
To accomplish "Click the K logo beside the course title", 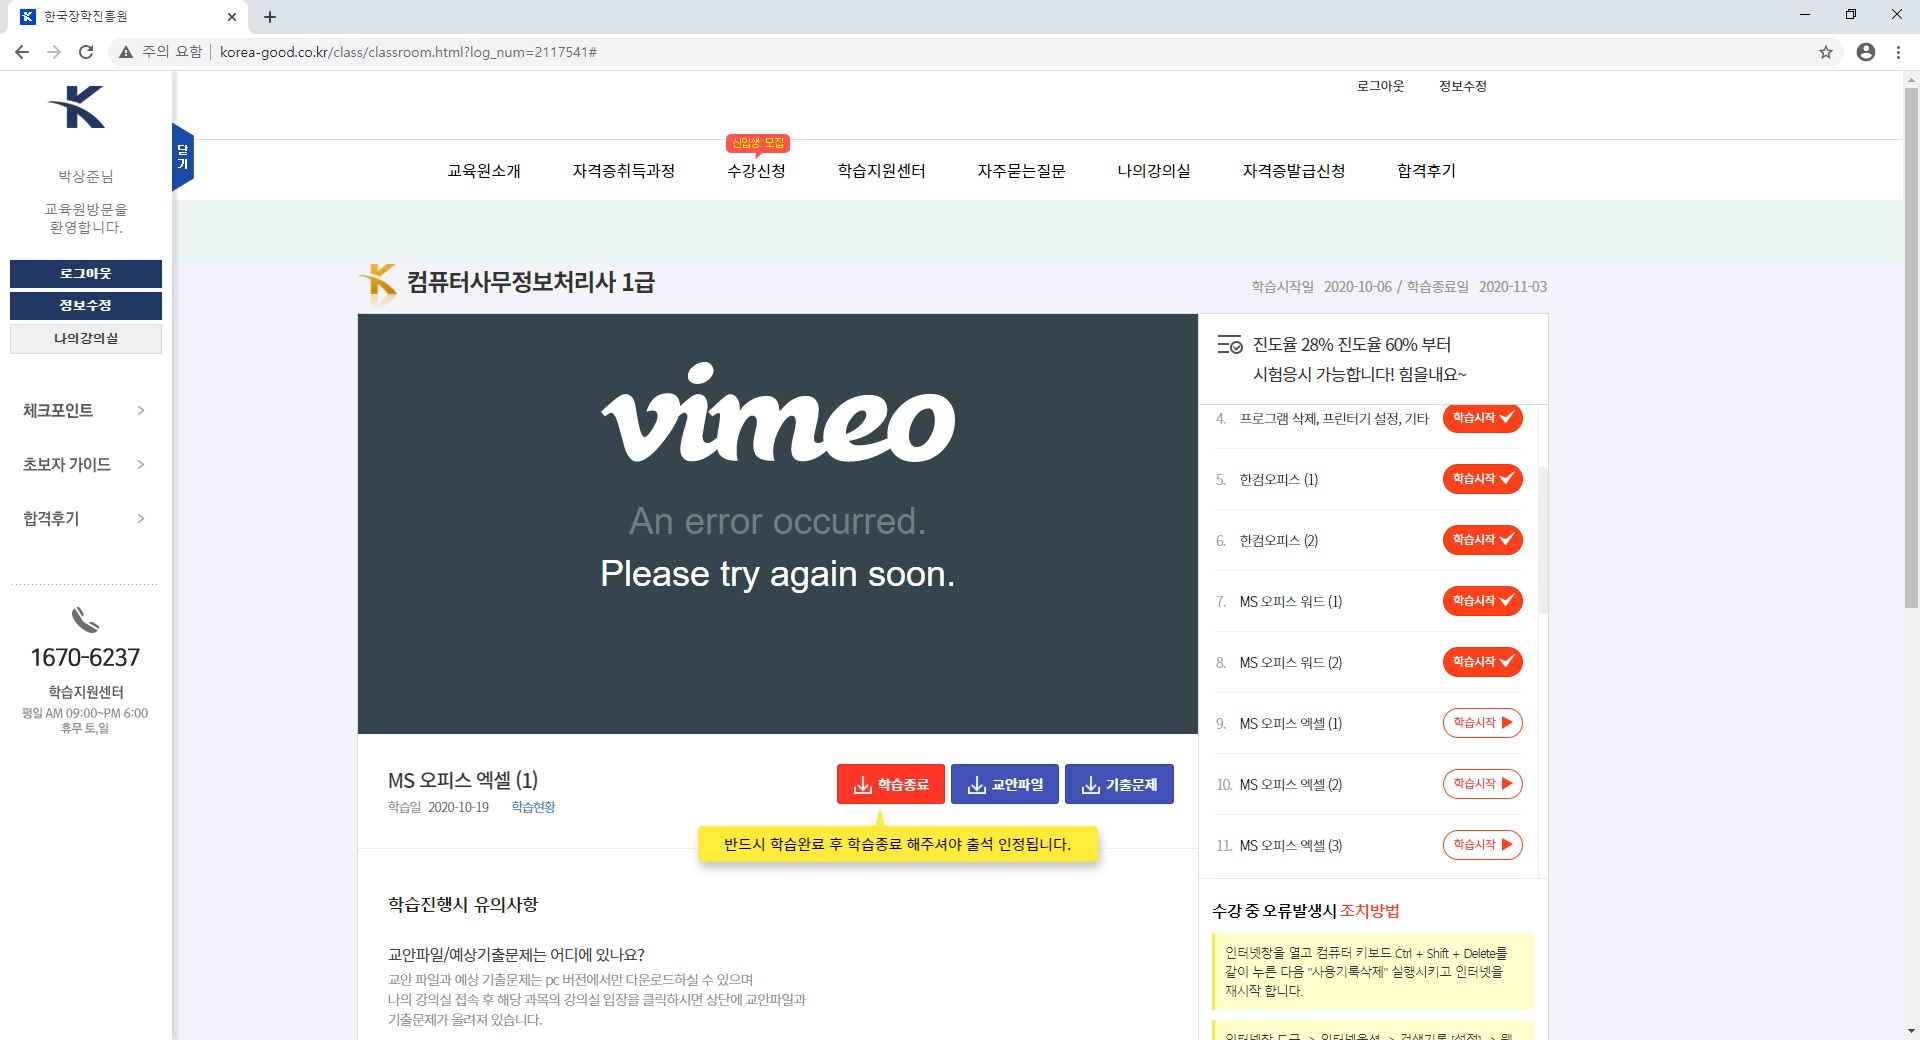I will pos(378,285).
